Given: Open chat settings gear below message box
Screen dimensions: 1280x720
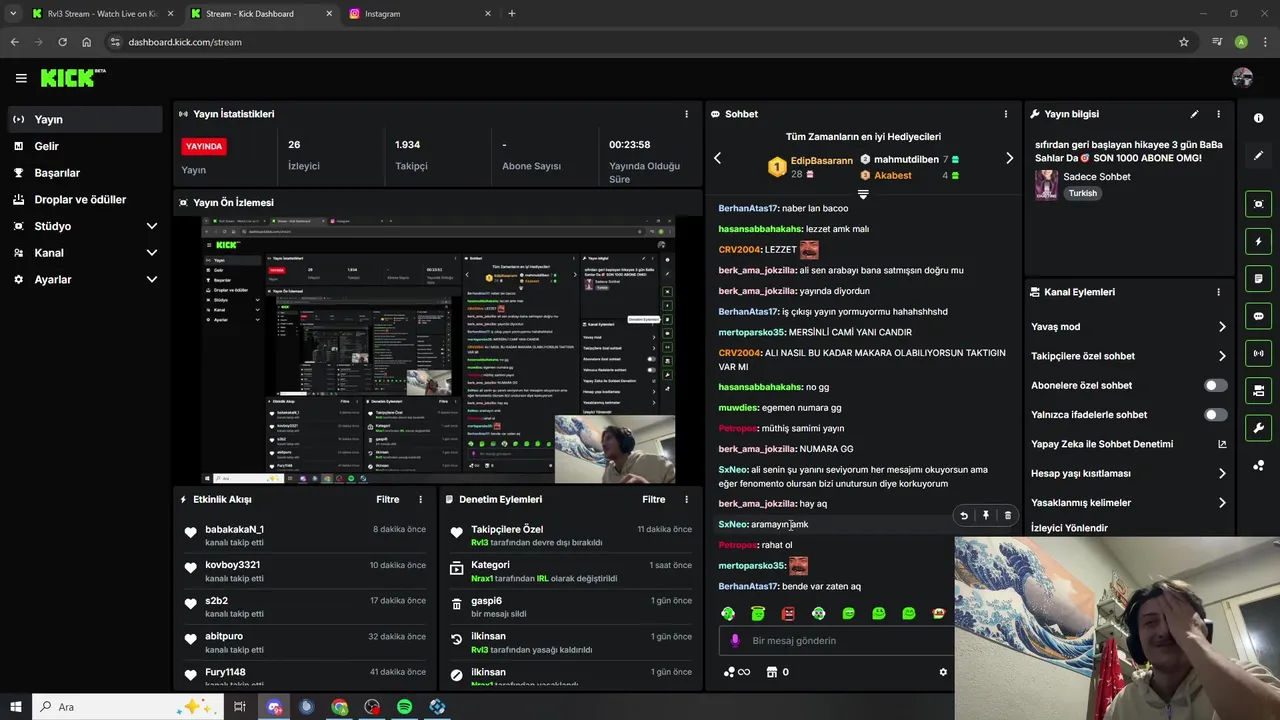Looking at the screenshot, I should click(943, 672).
